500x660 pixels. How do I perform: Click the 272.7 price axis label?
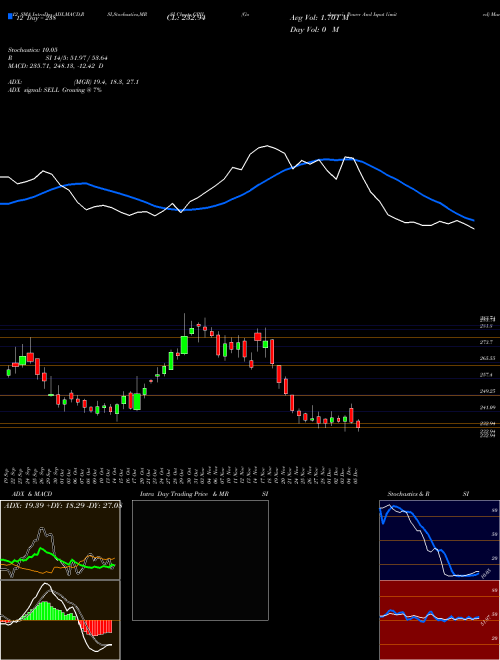point(486,343)
